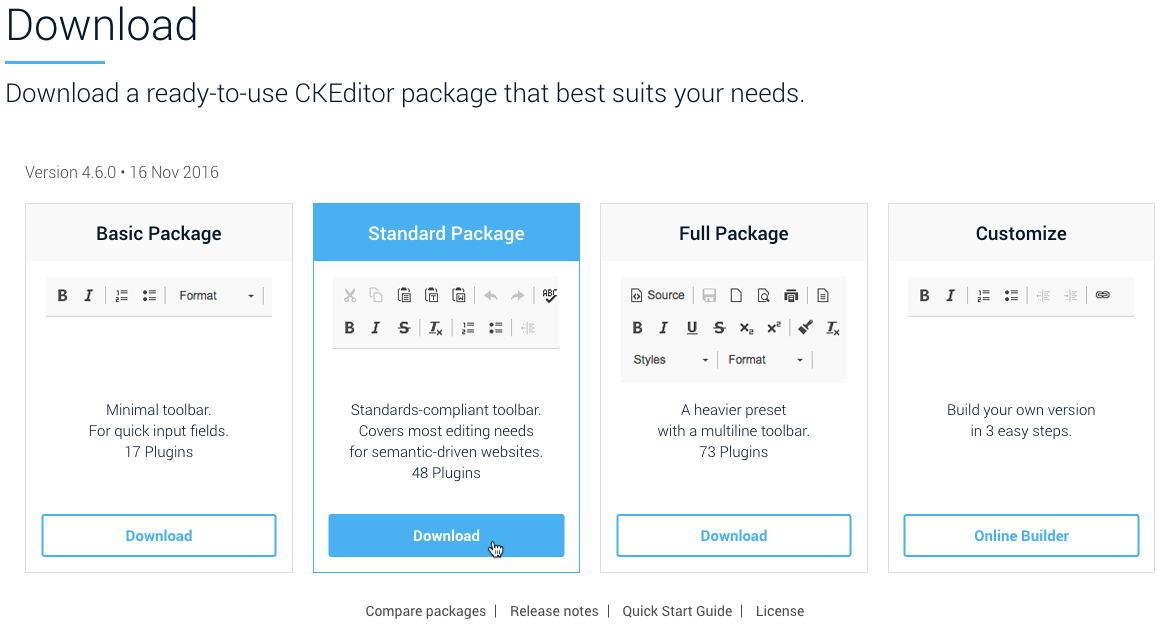Click the Remove Format icon in Standard Package
This screenshot has height=627, width=1165.
pos(436,327)
